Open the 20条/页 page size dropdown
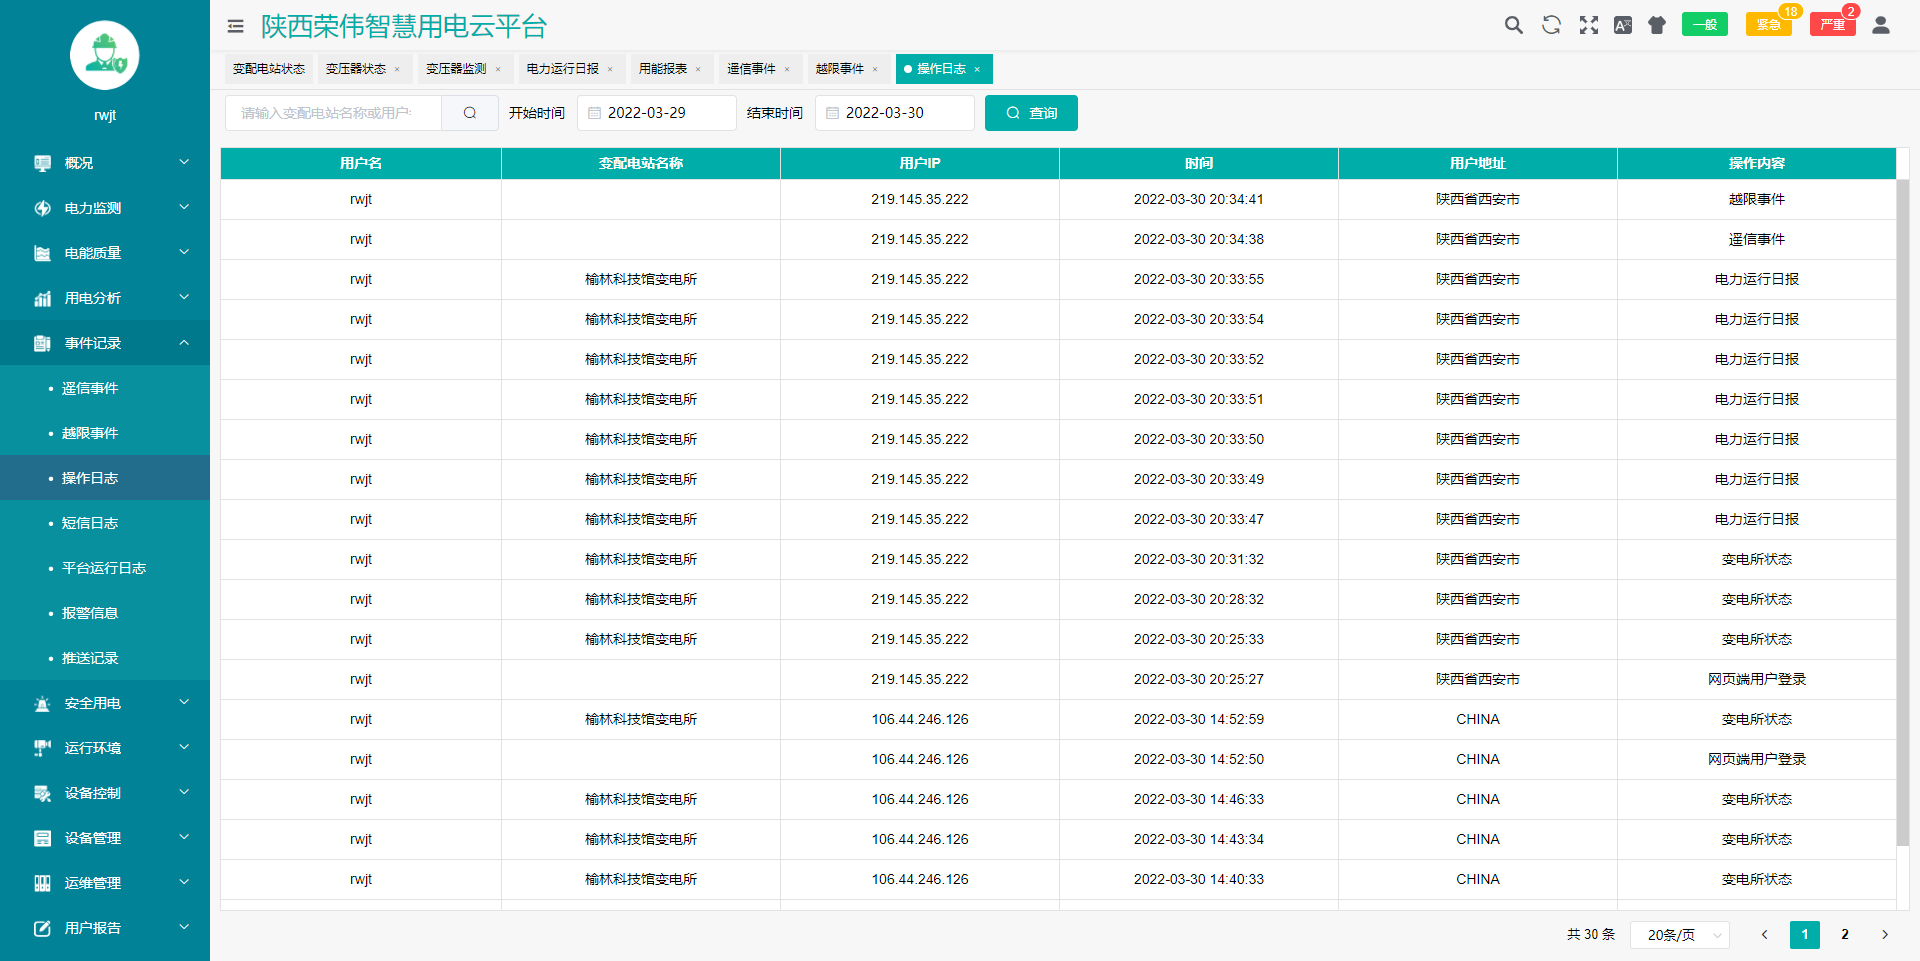The image size is (1920, 961). pyautogui.click(x=1680, y=935)
